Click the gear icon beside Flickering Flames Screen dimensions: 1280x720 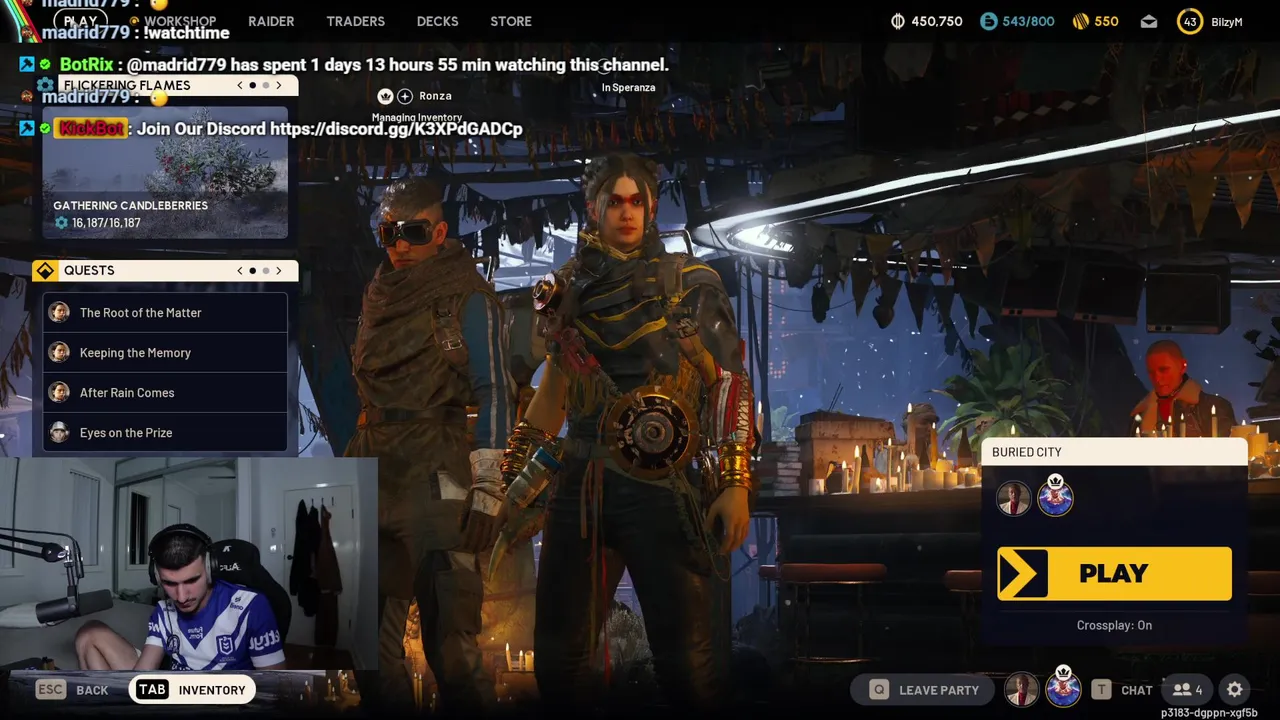point(45,85)
